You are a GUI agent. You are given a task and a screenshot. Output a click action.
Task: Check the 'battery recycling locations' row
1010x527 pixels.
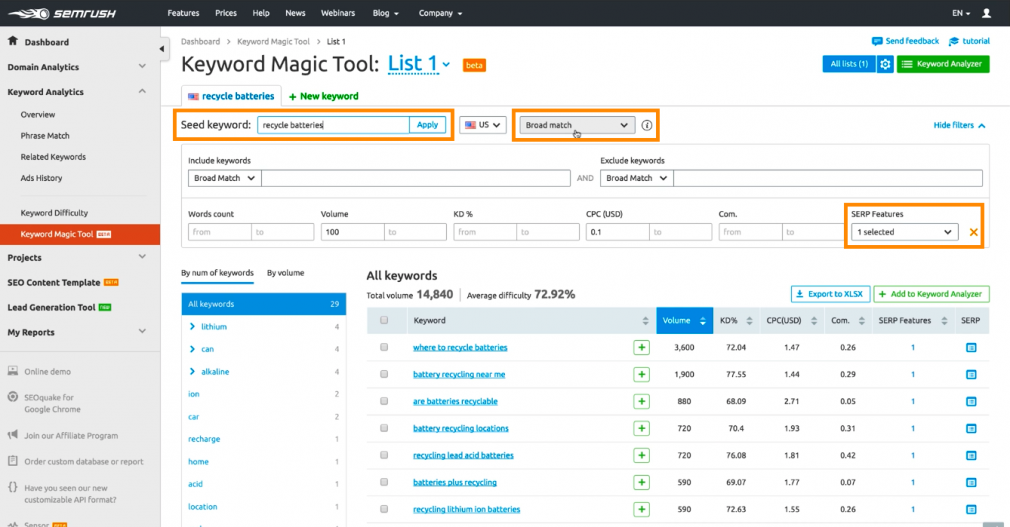tap(384, 428)
